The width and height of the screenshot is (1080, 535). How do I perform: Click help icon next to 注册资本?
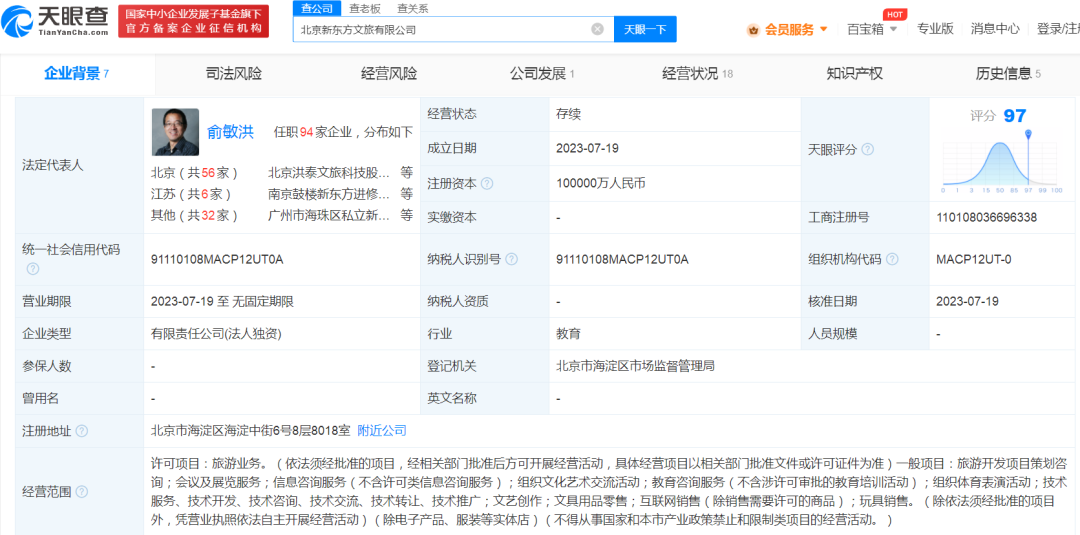pyautogui.click(x=487, y=183)
